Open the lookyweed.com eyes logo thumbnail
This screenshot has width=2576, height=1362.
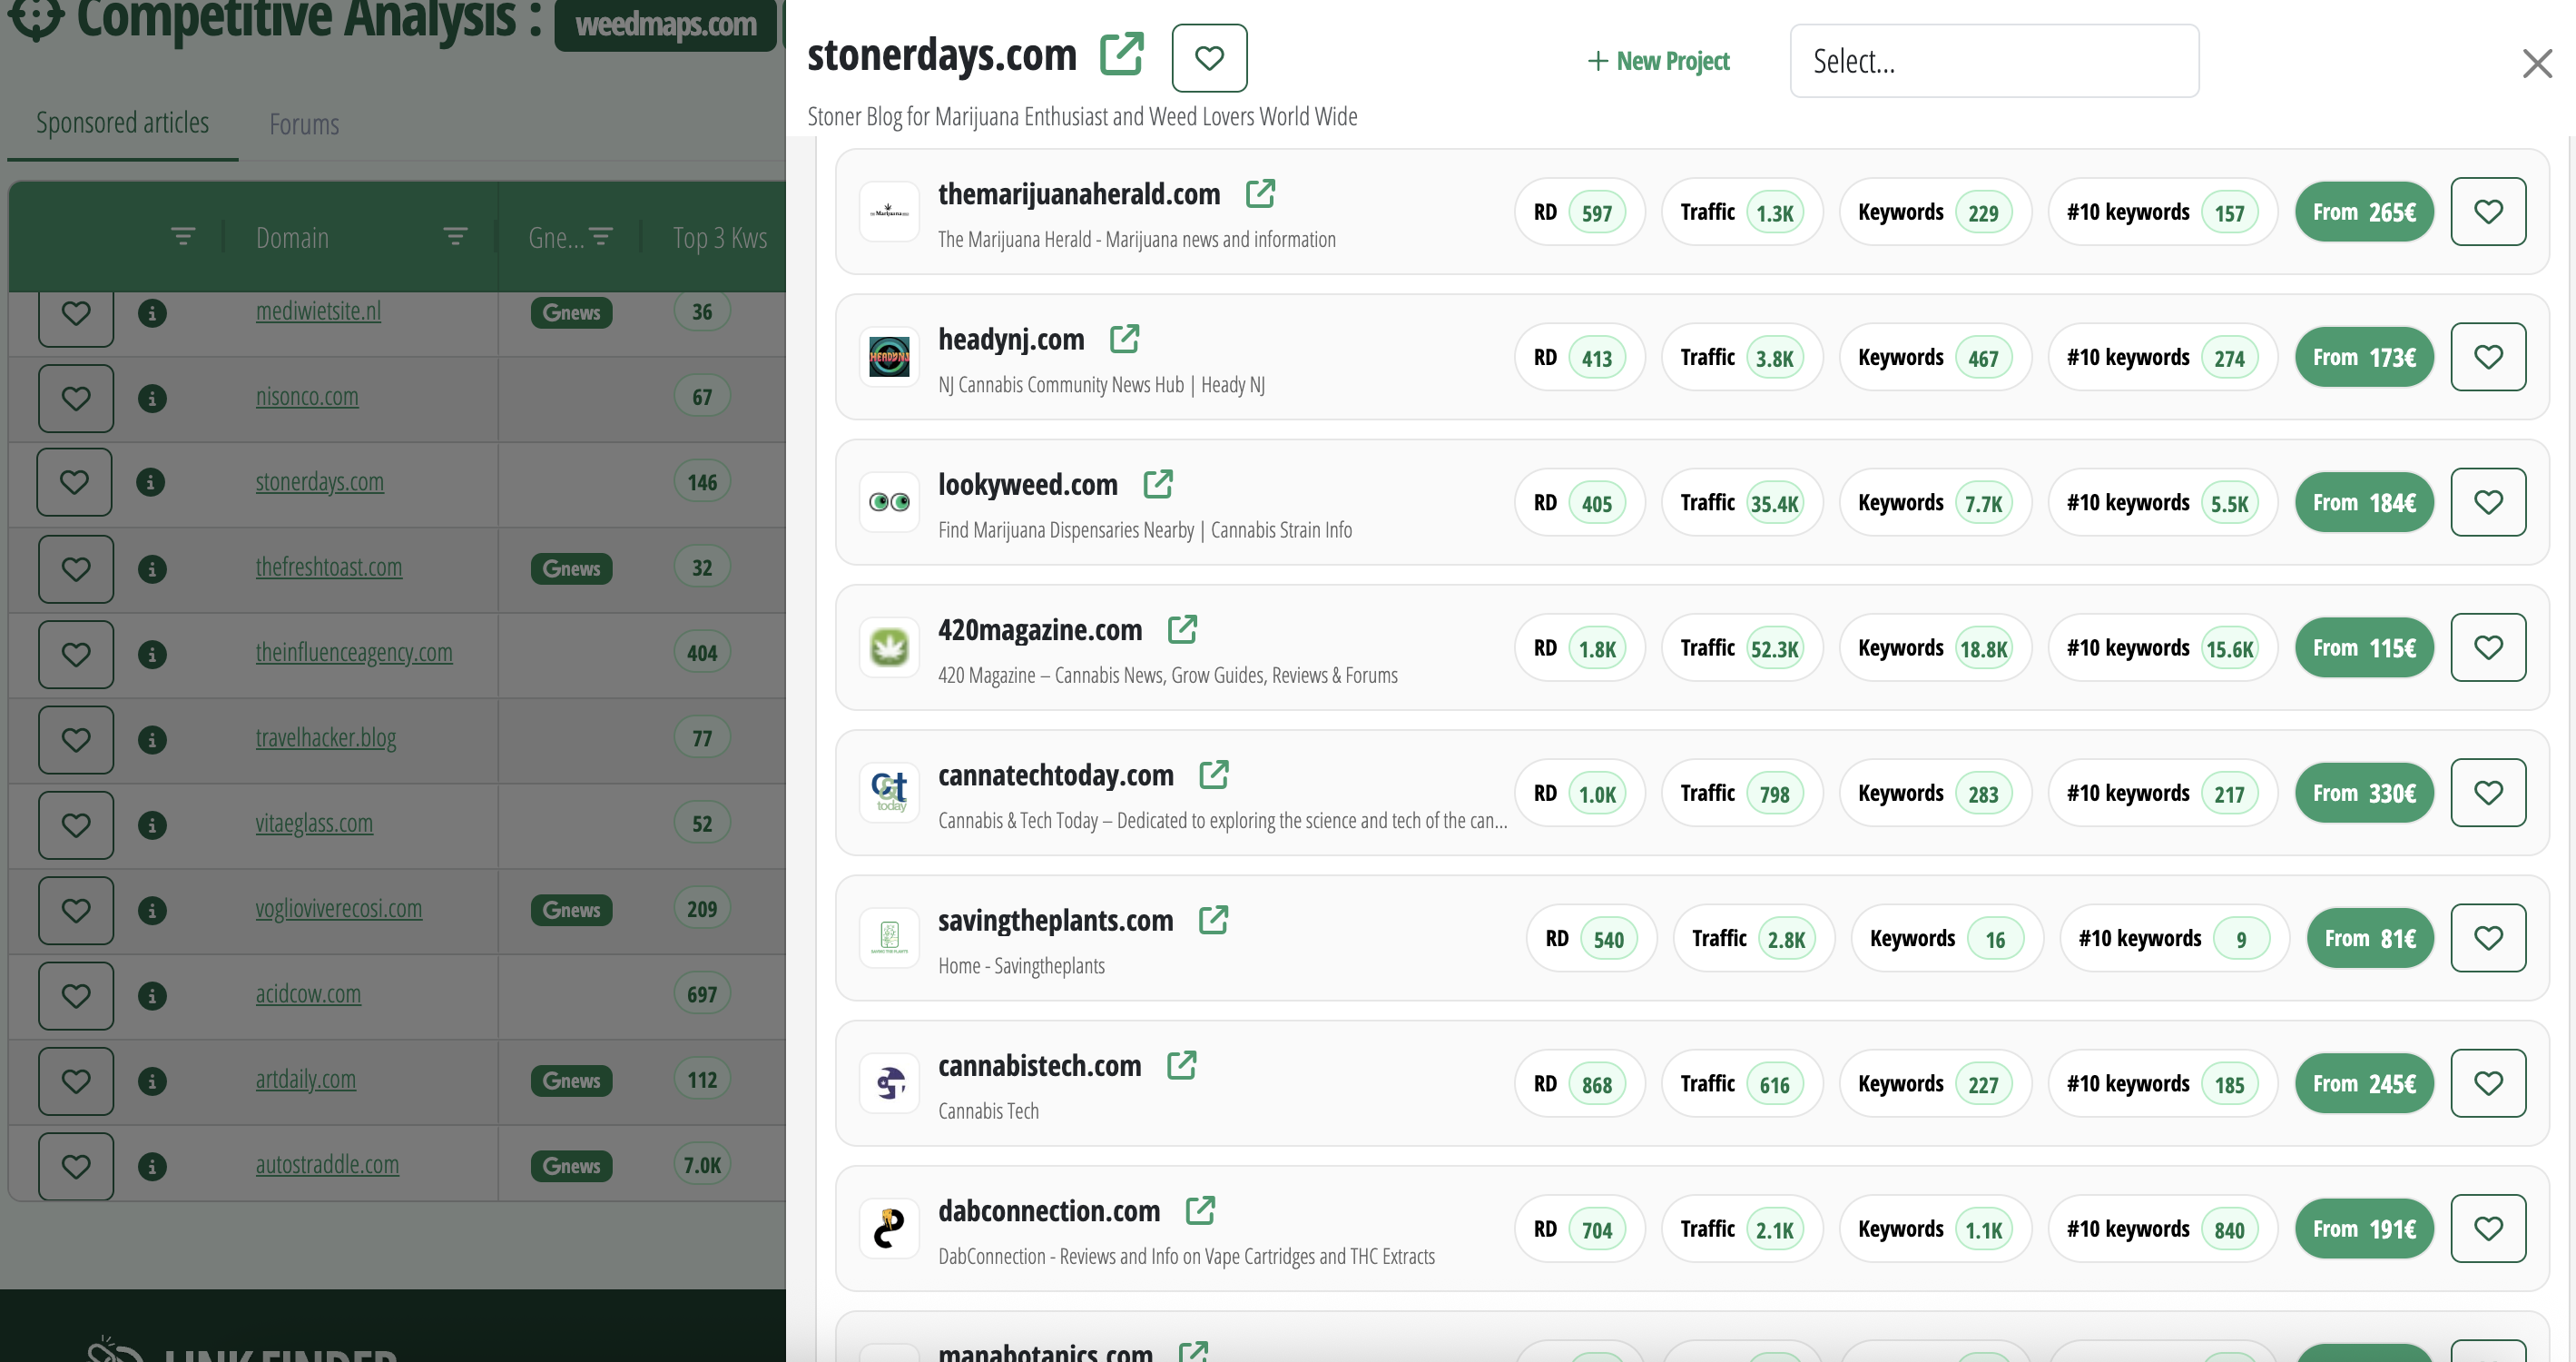tap(889, 502)
